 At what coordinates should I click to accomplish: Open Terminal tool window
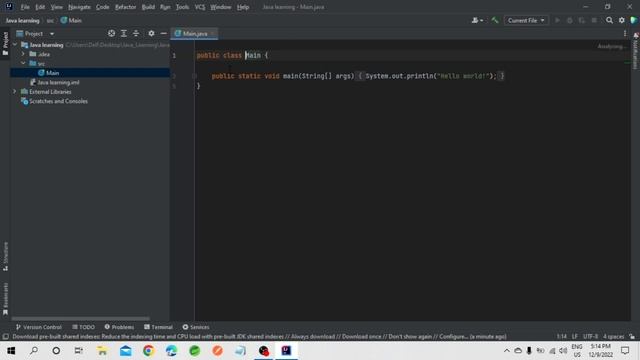click(158, 327)
